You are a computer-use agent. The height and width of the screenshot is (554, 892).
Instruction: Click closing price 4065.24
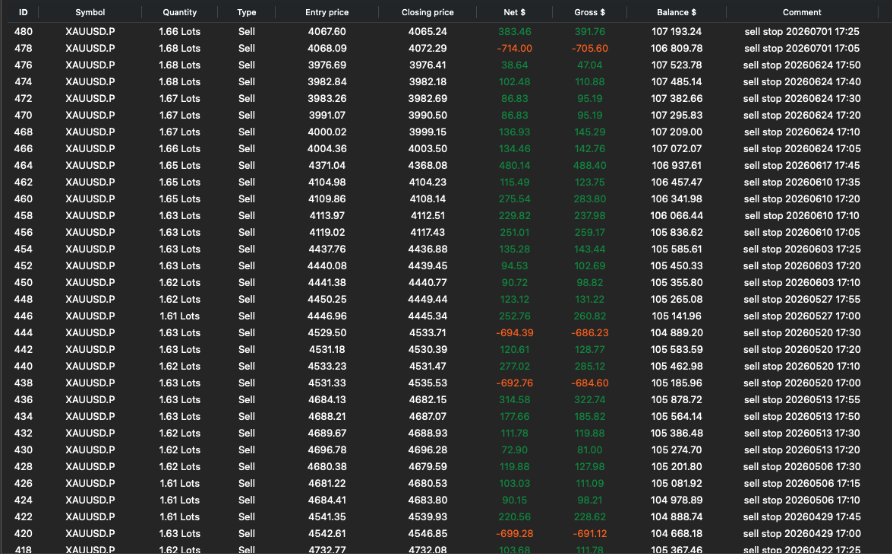427,32
